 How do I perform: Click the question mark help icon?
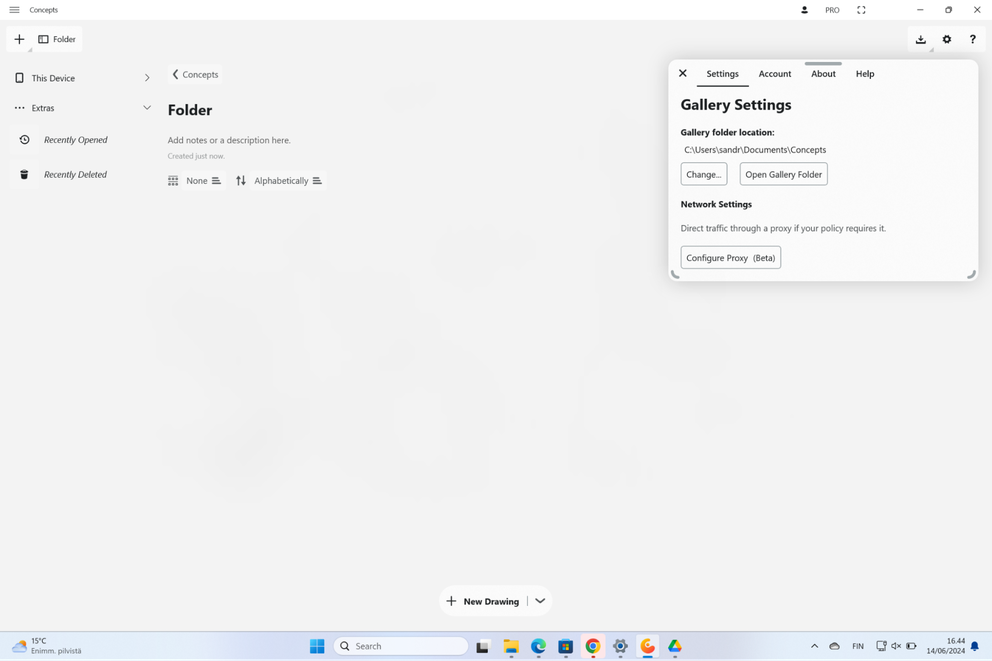(973, 39)
